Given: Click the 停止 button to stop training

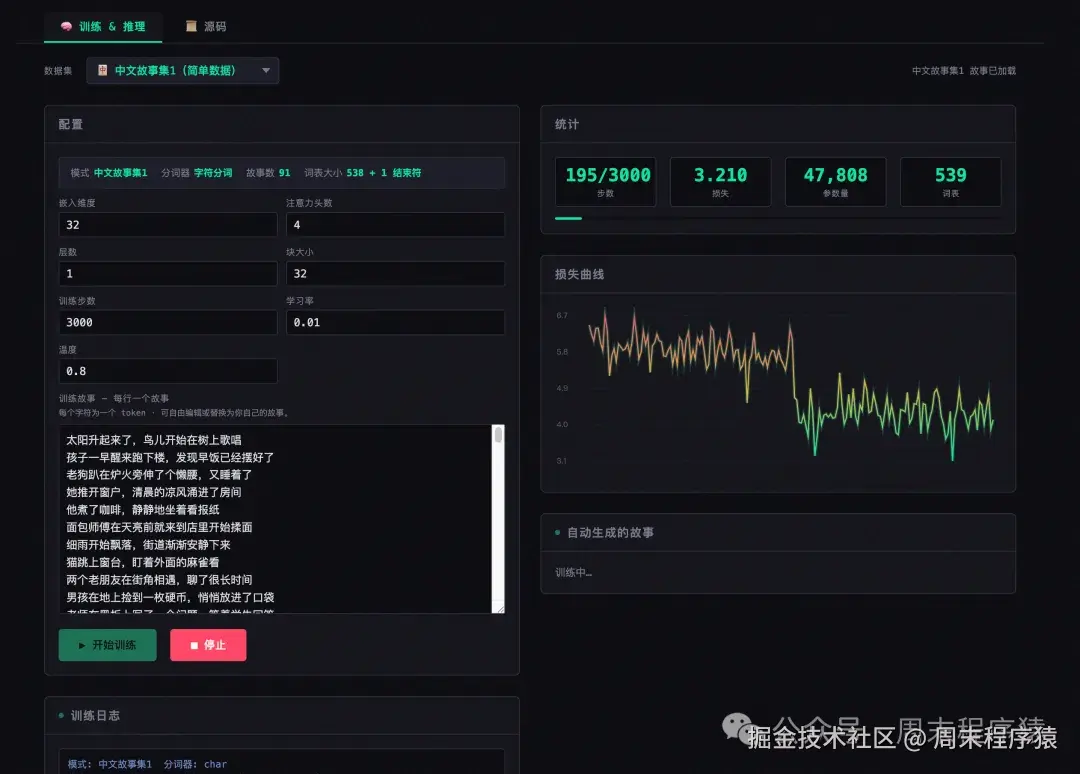Looking at the screenshot, I should 208,645.
